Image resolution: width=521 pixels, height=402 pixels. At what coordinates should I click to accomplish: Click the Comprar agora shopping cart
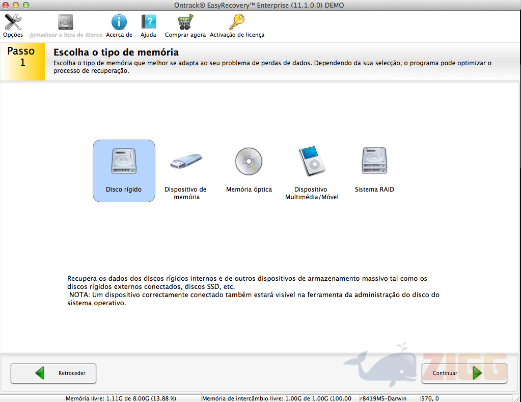pyautogui.click(x=185, y=22)
